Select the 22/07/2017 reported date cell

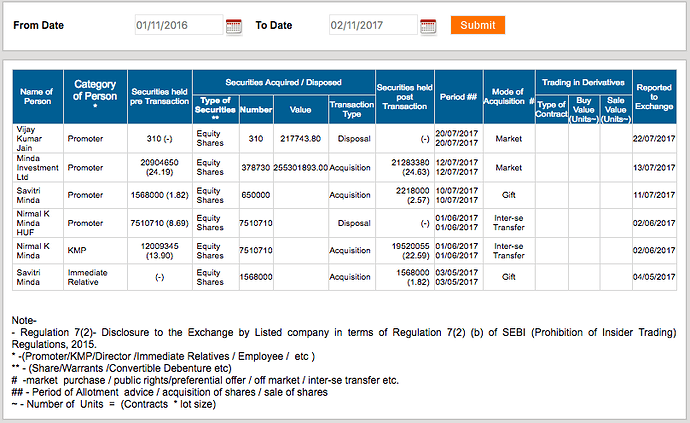[x=654, y=138]
